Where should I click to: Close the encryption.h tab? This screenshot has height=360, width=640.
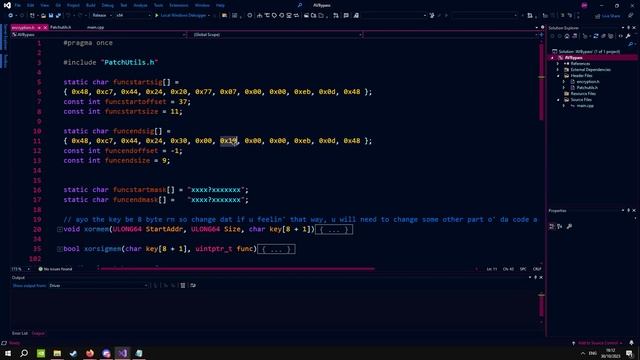(x=45, y=27)
